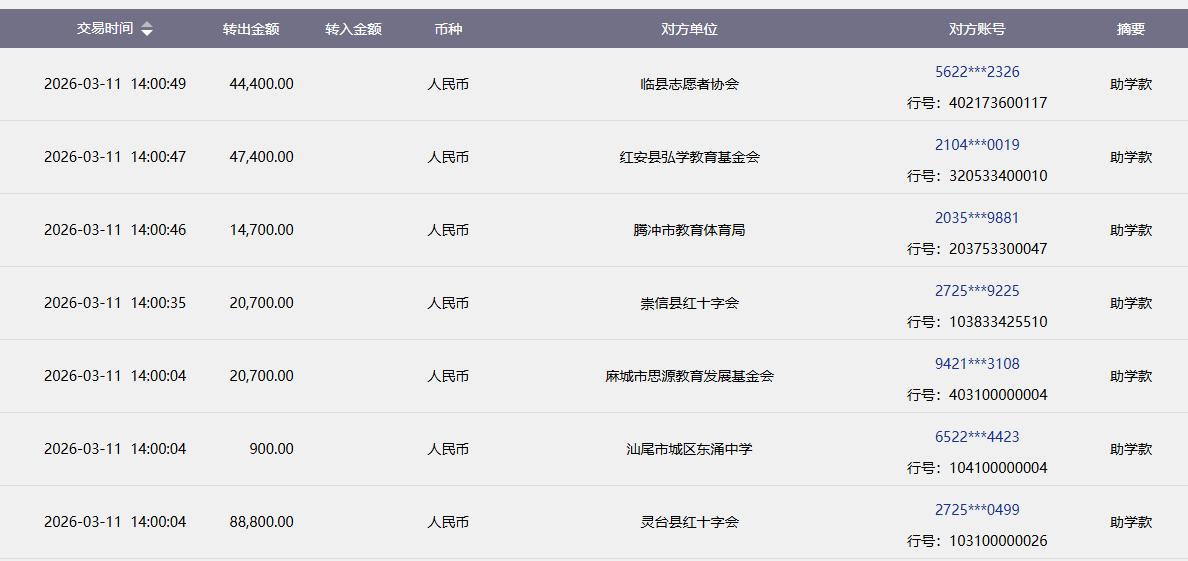This screenshot has width=1188, height=561.
Task: Click the sort arrows beside 交易时间
Action: pyautogui.click(x=147, y=29)
